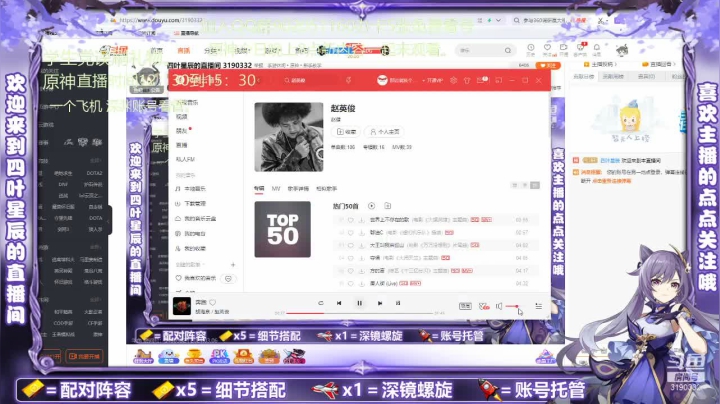The width and height of the screenshot is (720, 404).
Task: Toggle the loop play mode icon
Action: point(321,303)
